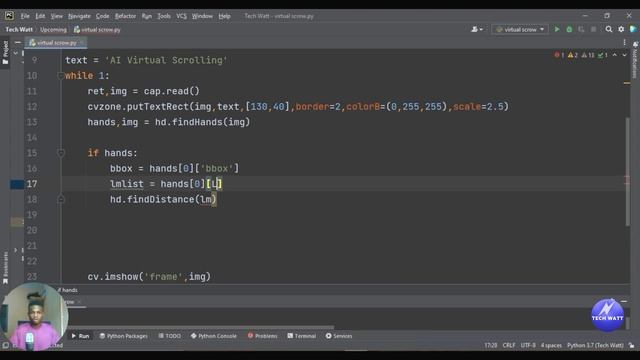
Task: Open the File menu
Action: [x=25, y=16]
